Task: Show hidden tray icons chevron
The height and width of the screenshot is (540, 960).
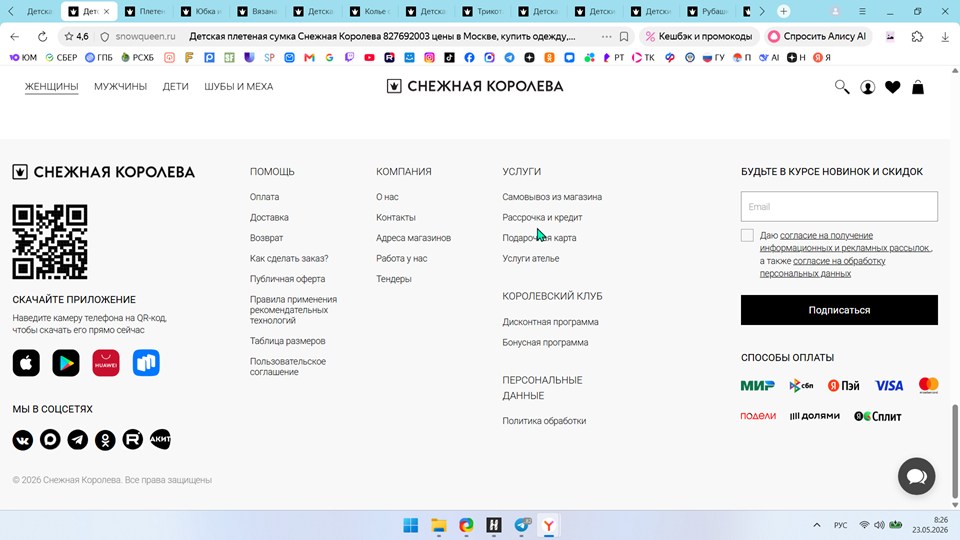Action: tap(817, 525)
